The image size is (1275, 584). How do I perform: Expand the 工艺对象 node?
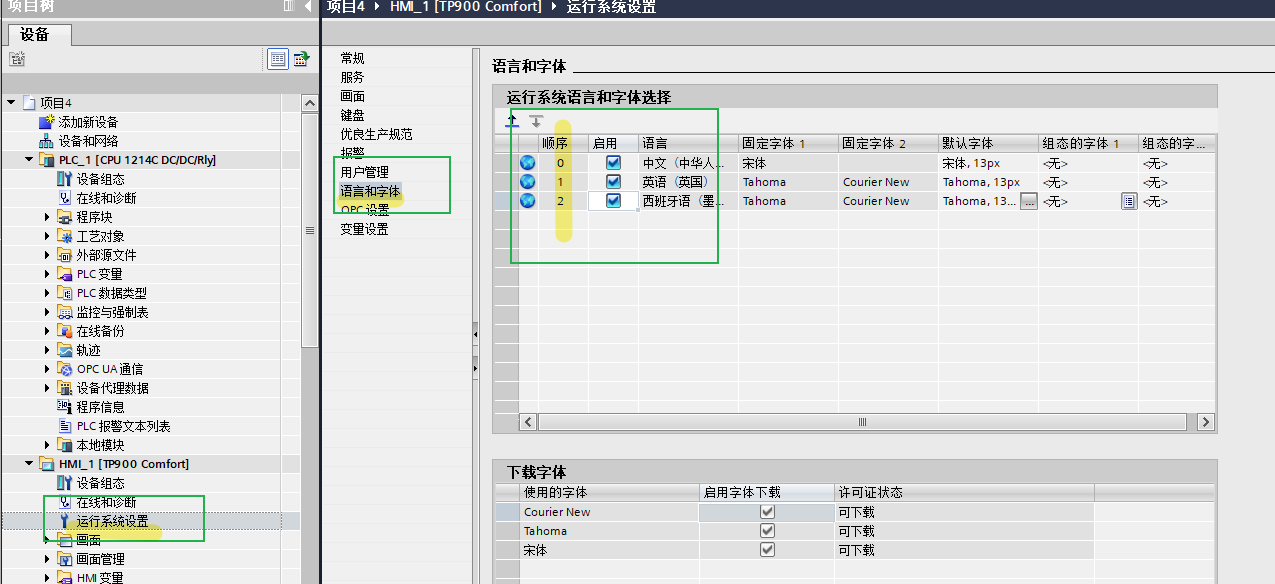(47, 236)
